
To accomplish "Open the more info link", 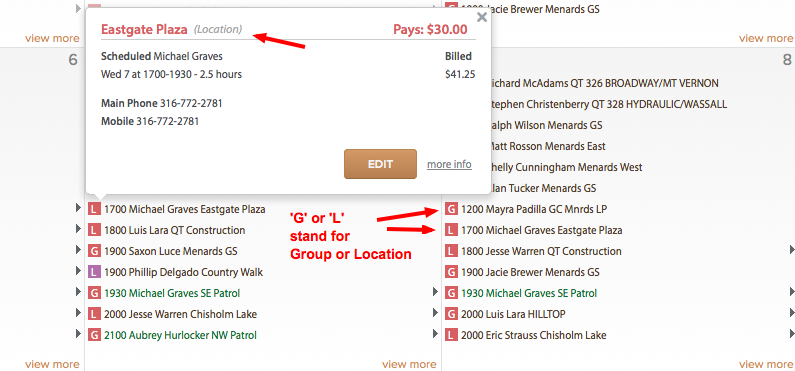I will pos(449,164).
